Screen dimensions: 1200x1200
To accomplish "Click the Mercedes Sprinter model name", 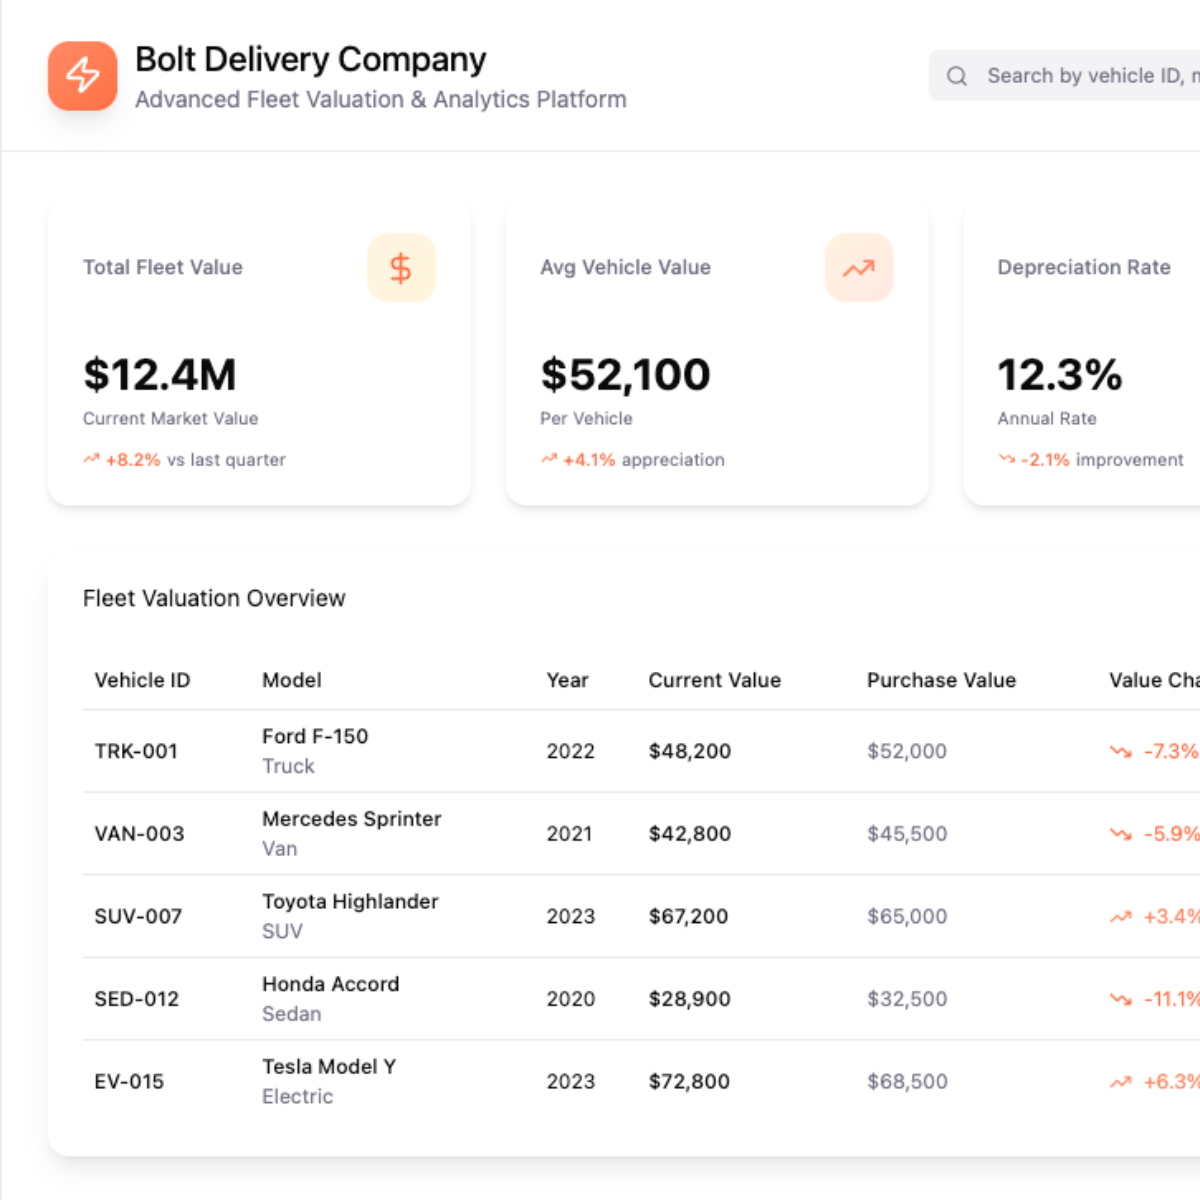I will click(x=351, y=818).
